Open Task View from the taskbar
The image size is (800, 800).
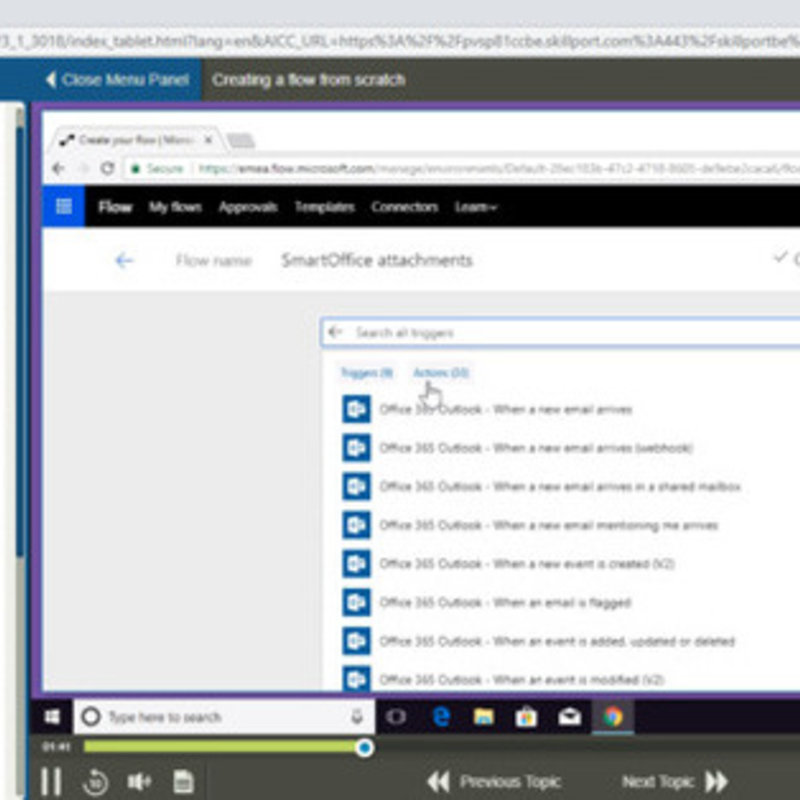396,717
